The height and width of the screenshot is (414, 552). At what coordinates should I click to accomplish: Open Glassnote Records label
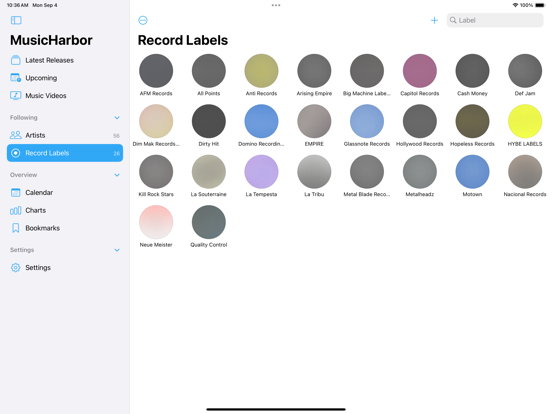click(367, 121)
